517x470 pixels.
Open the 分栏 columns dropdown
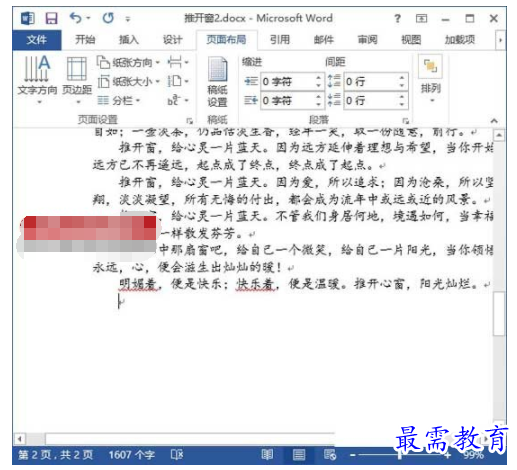coord(119,100)
